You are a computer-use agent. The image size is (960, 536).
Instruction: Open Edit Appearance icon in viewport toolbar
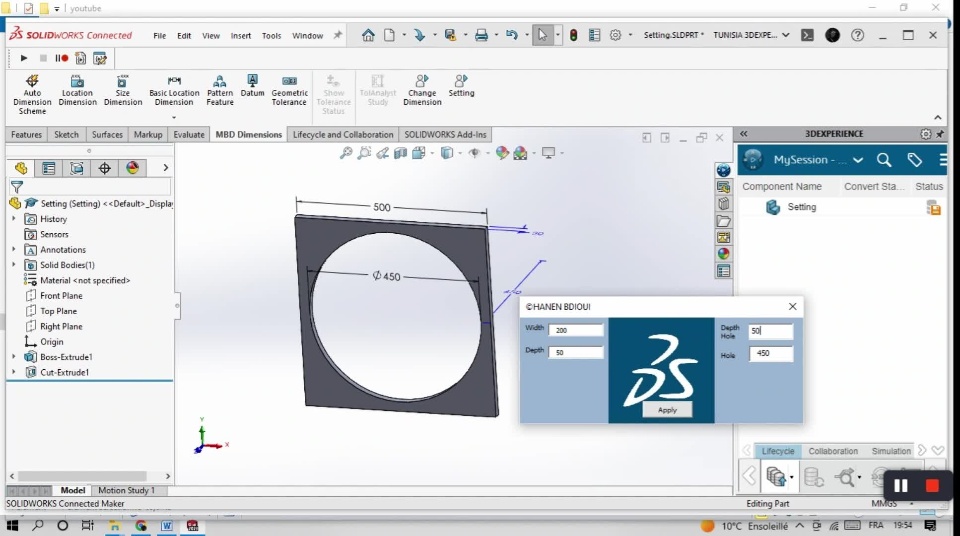pyautogui.click(x=502, y=153)
